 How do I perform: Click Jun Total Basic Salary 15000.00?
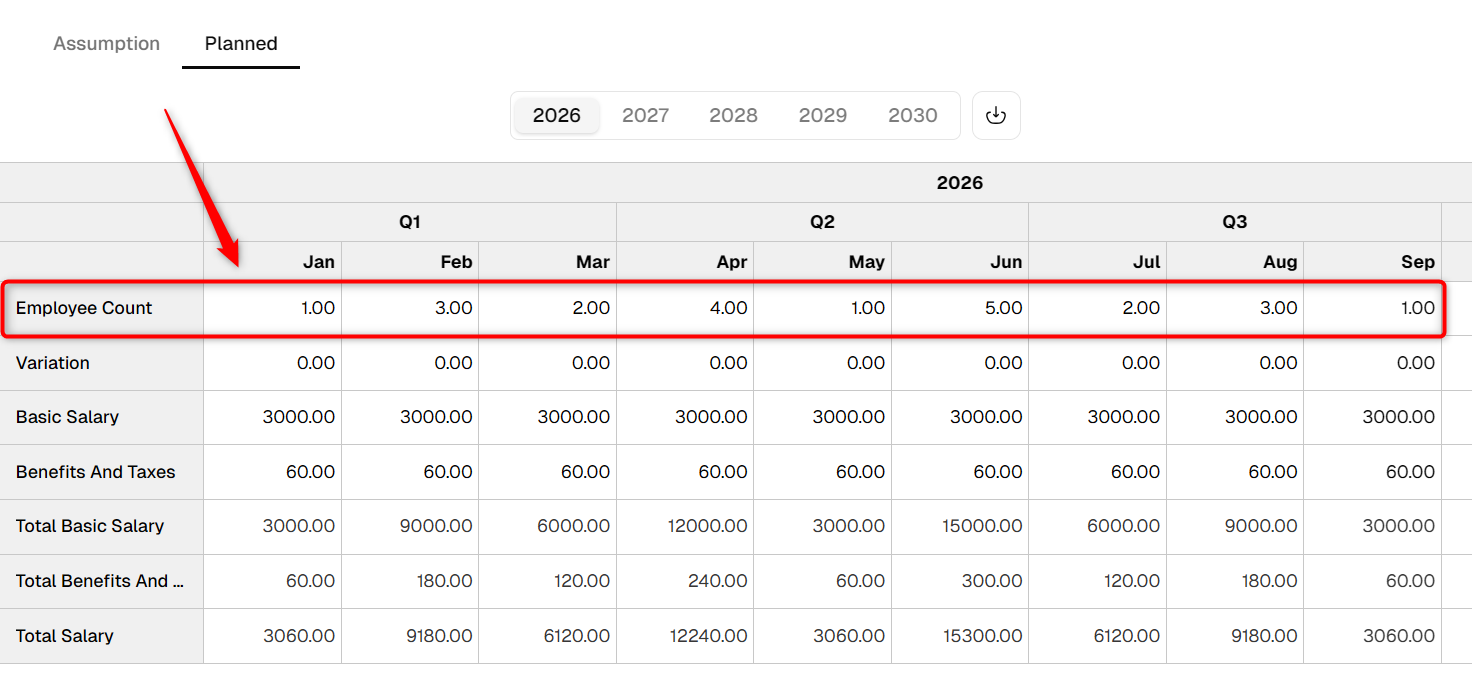click(982, 526)
